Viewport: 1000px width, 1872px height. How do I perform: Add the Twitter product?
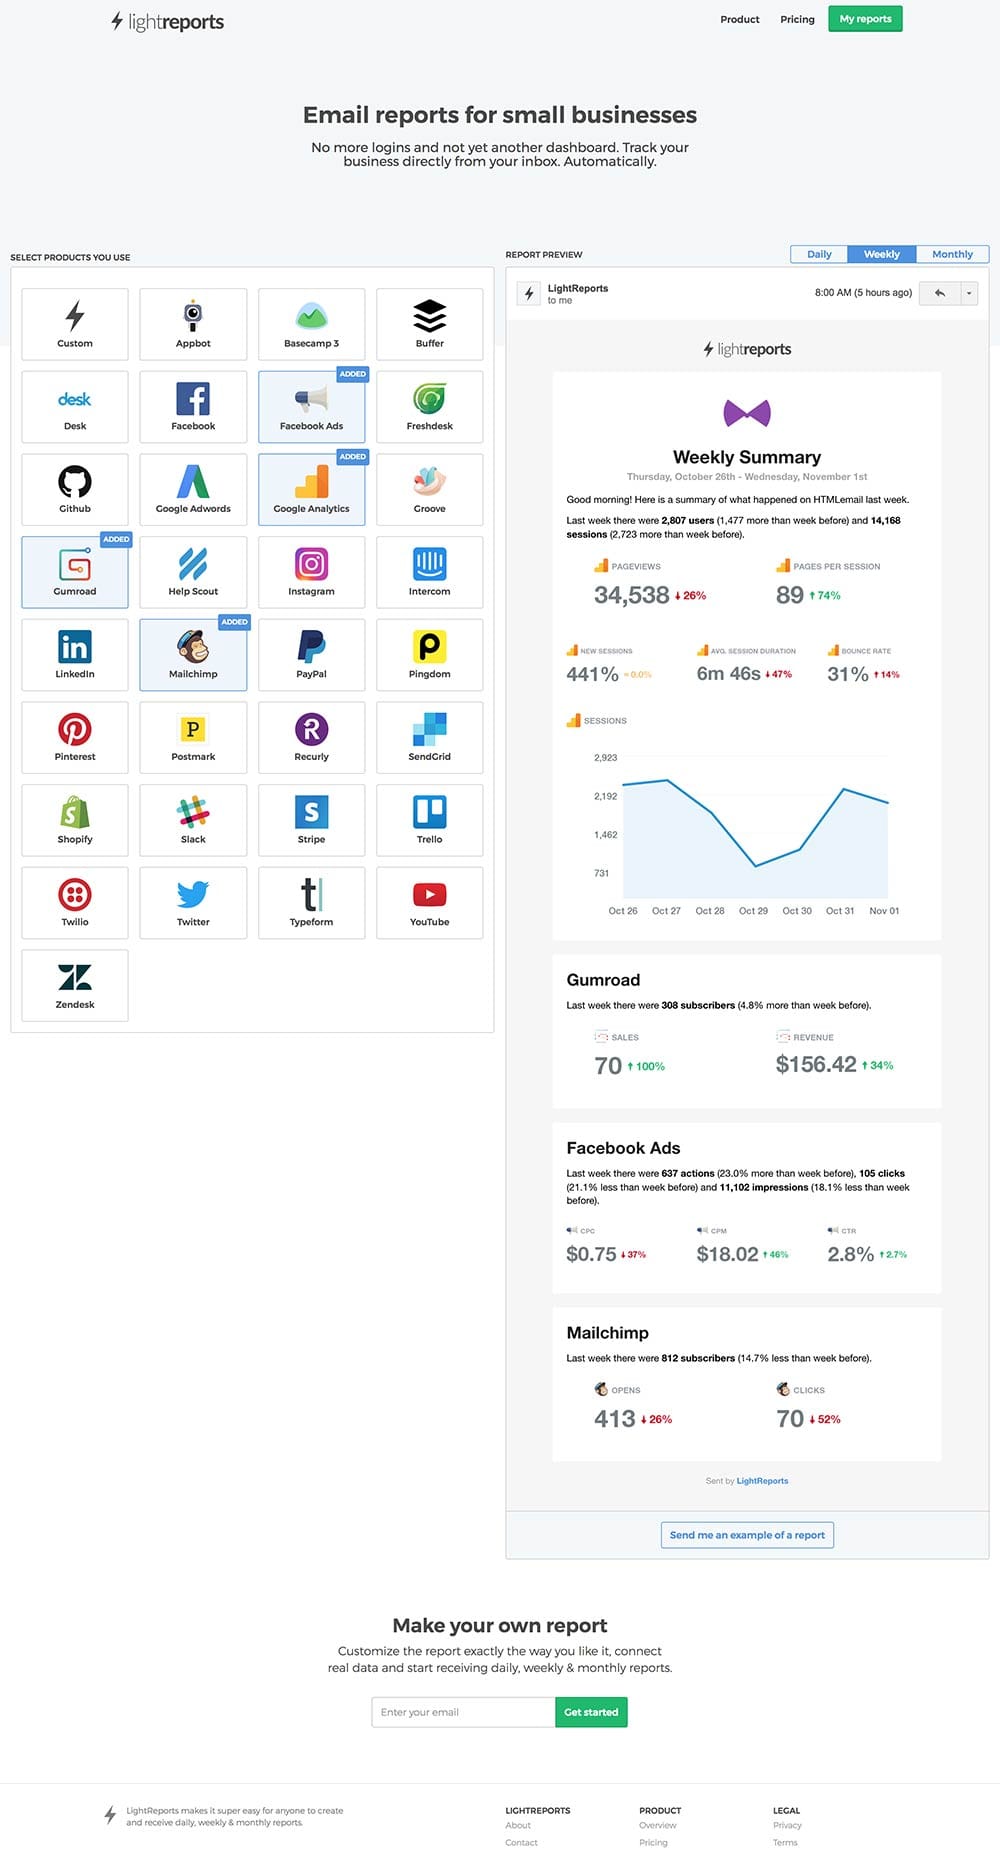pyautogui.click(x=193, y=903)
